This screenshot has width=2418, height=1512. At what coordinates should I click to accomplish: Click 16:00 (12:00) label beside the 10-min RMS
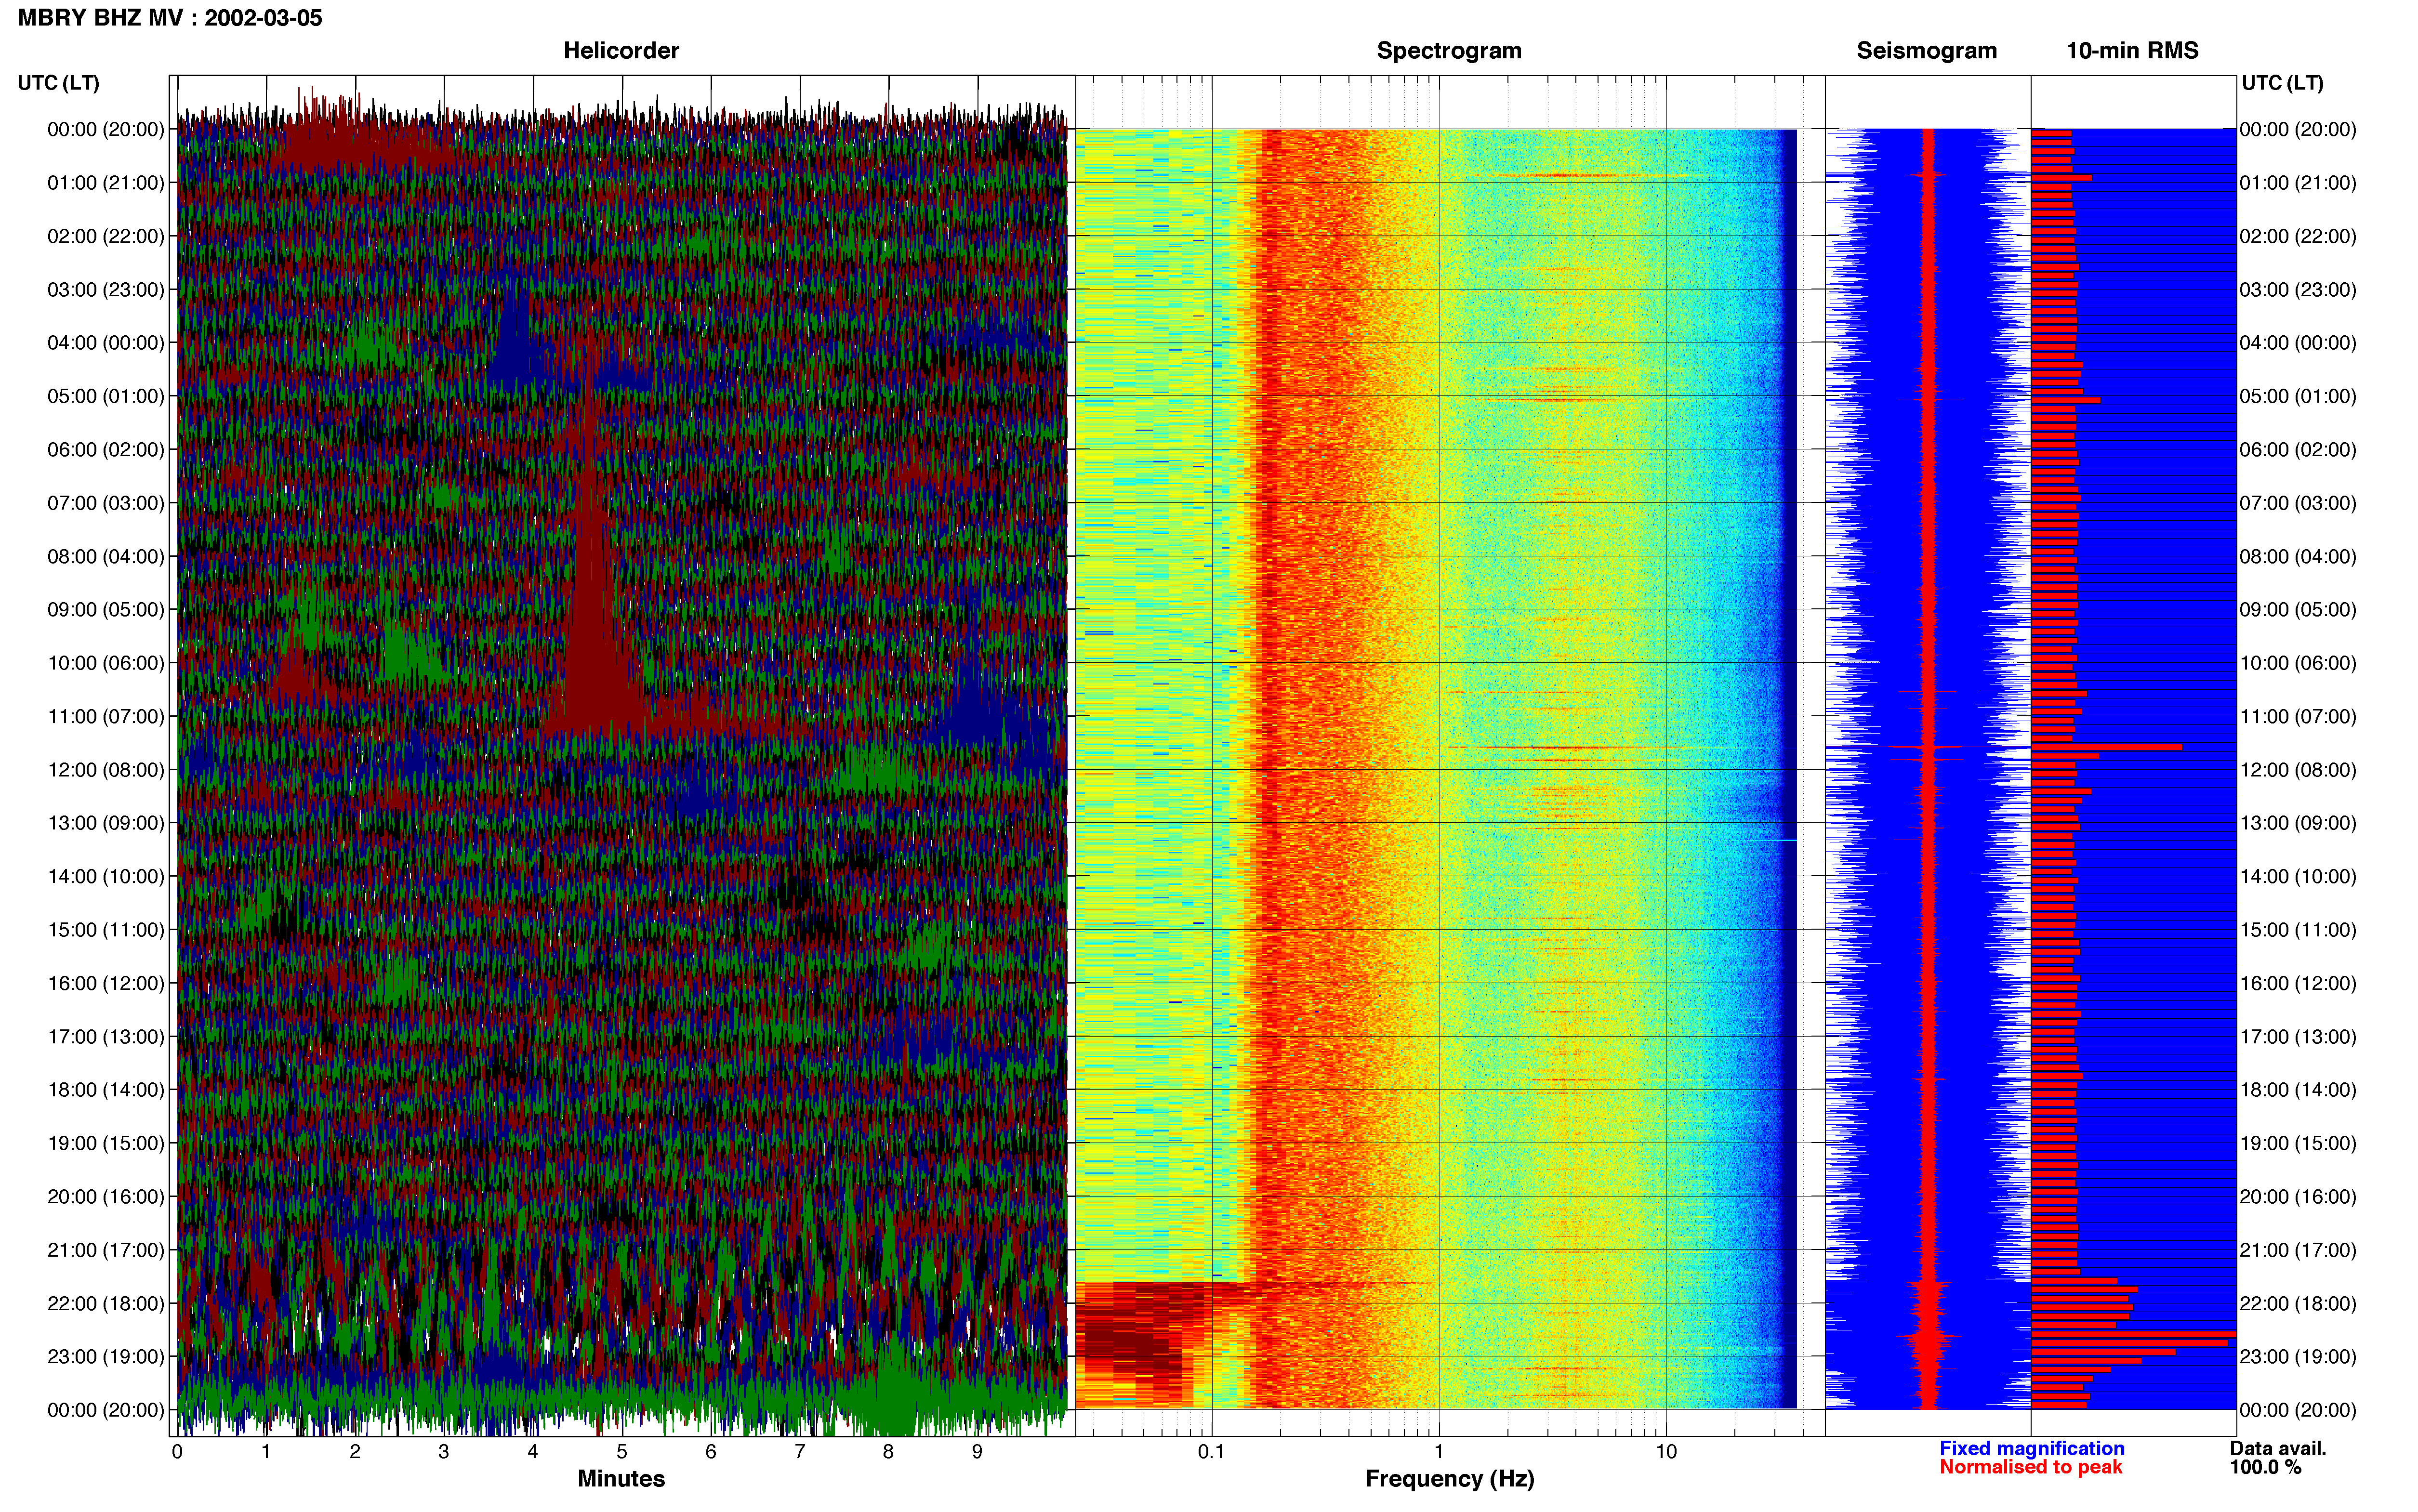pyautogui.click(x=2298, y=983)
